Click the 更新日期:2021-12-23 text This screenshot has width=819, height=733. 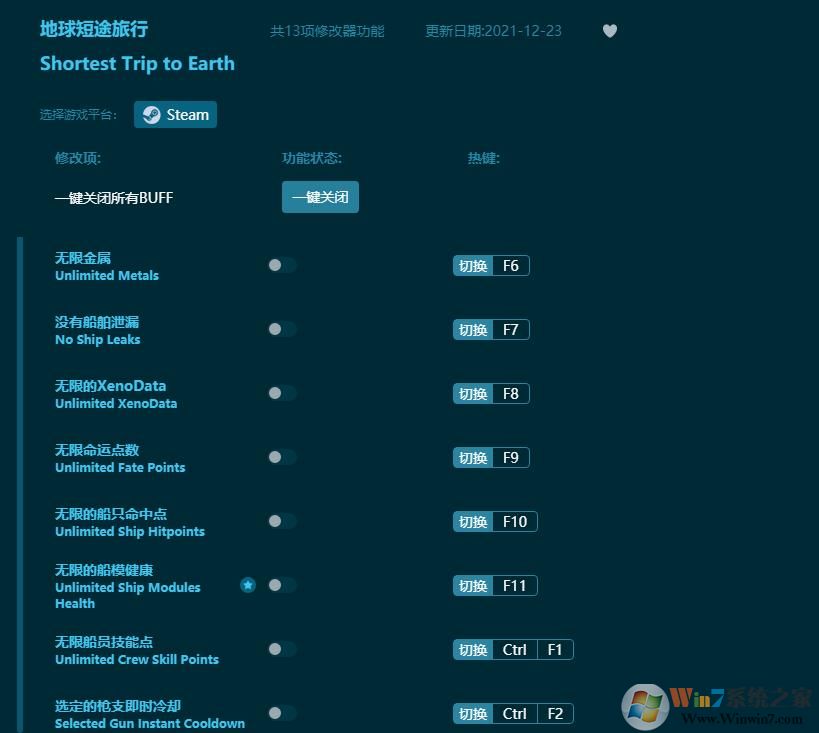494,31
